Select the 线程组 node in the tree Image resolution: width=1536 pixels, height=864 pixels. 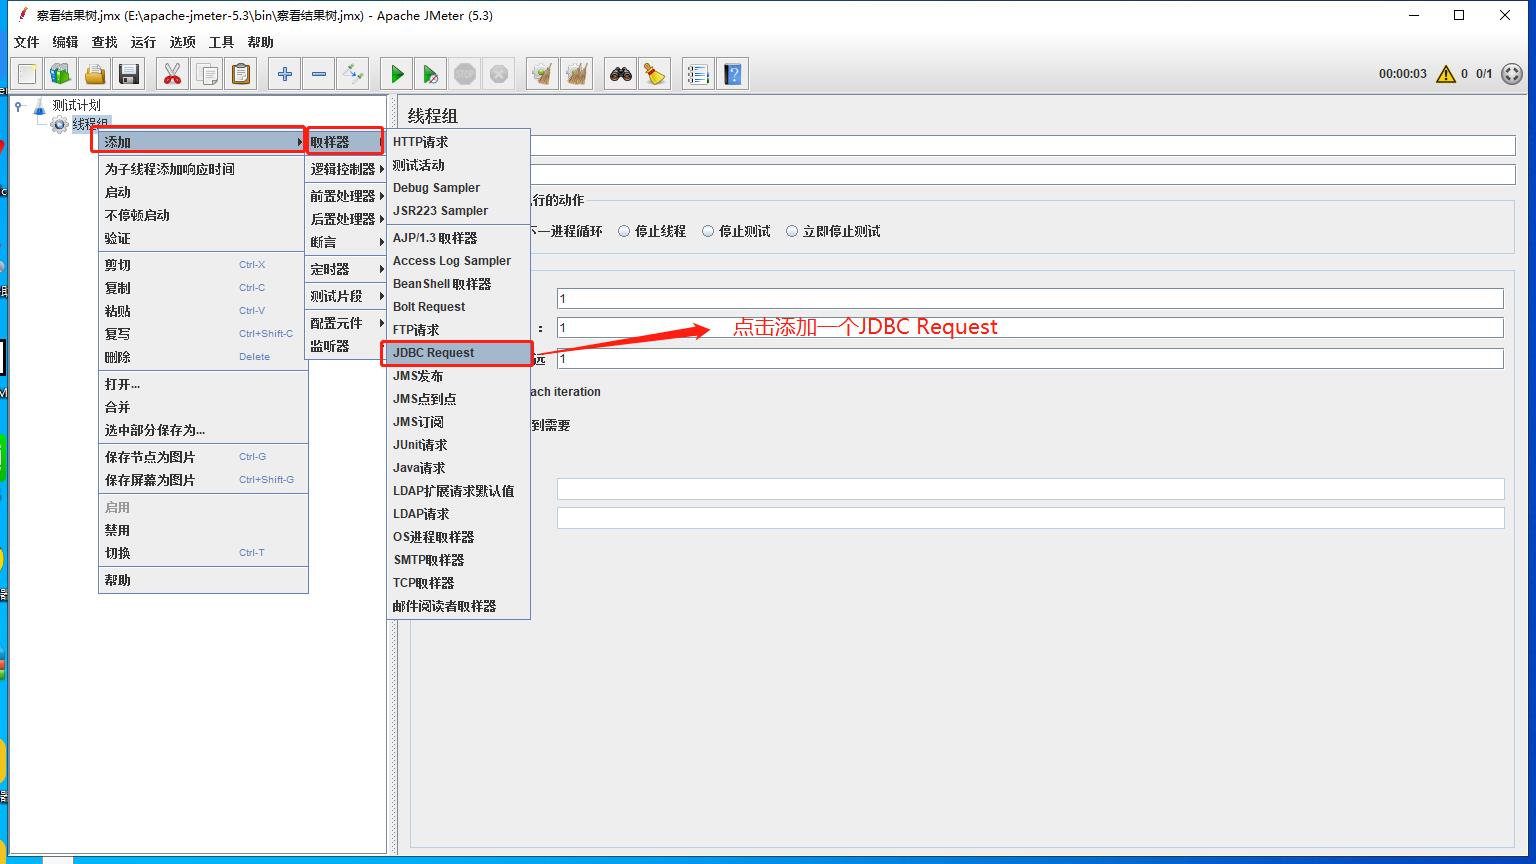click(90, 124)
